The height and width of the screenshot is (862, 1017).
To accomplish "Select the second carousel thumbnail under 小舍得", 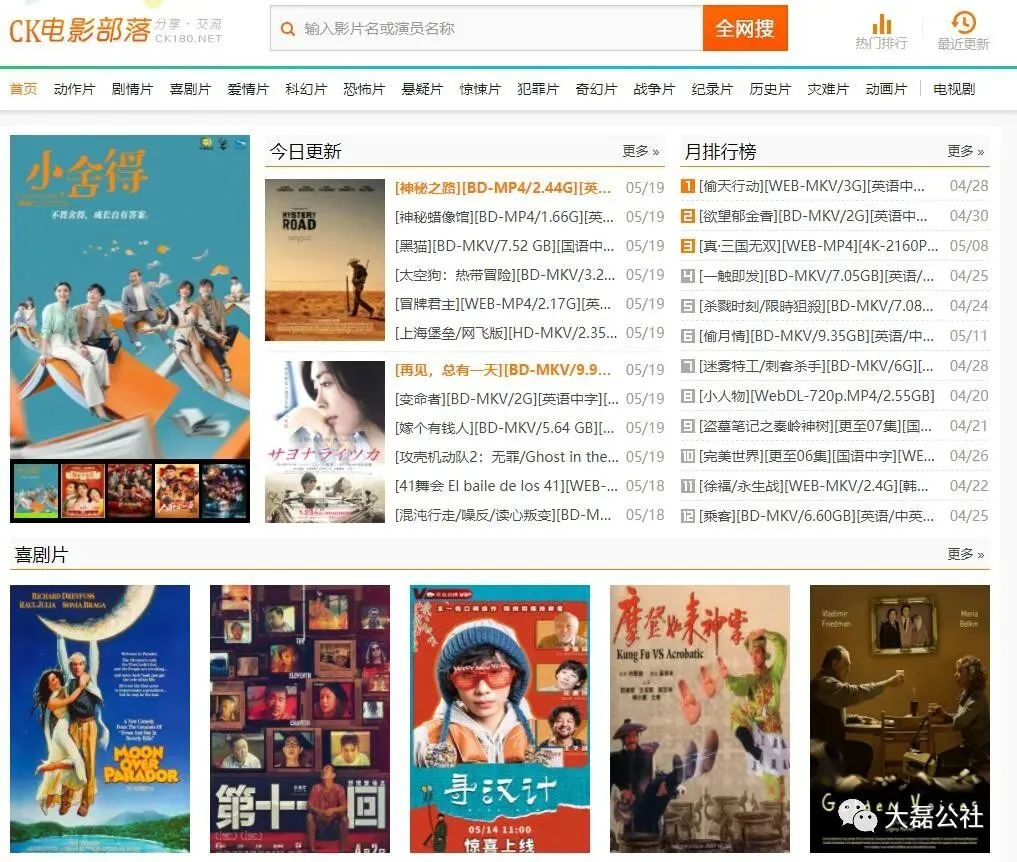I will click(x=83, y=490).
